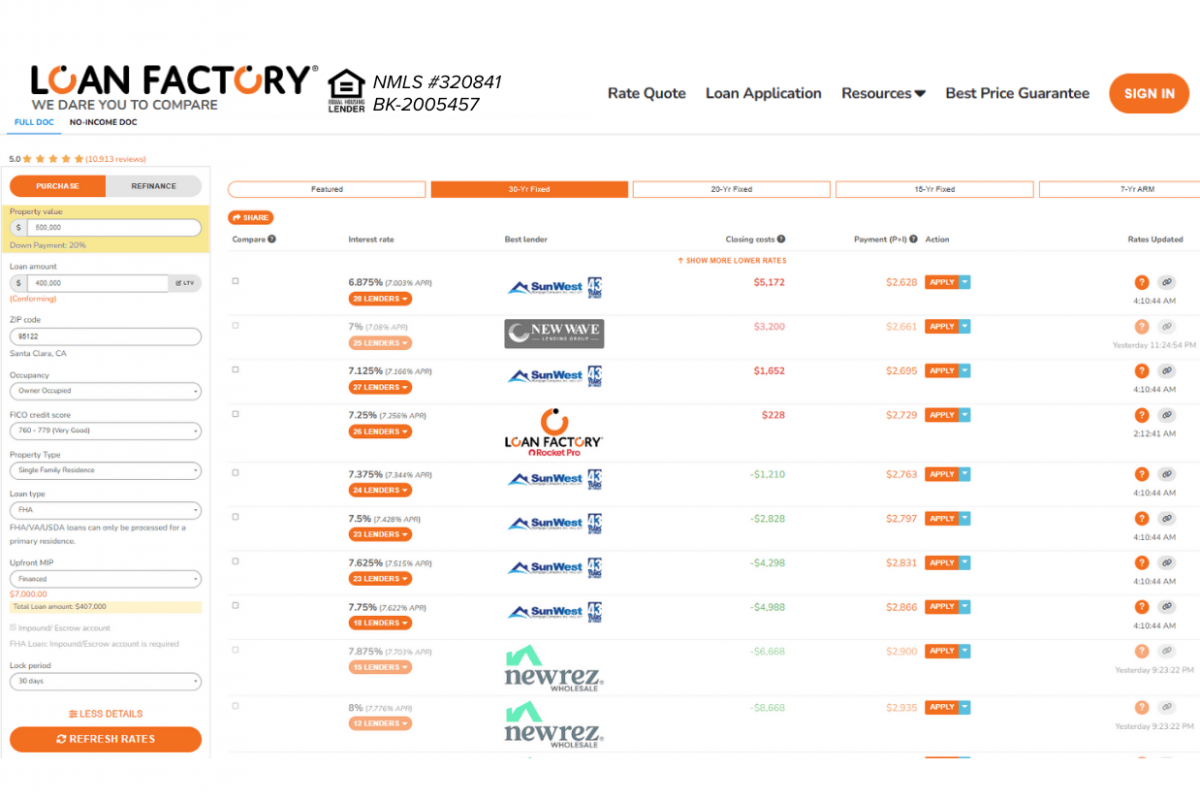Copy link icon for the 7.5% rate row
The height and width of the screenshot is (800, 1200).
1166,519
